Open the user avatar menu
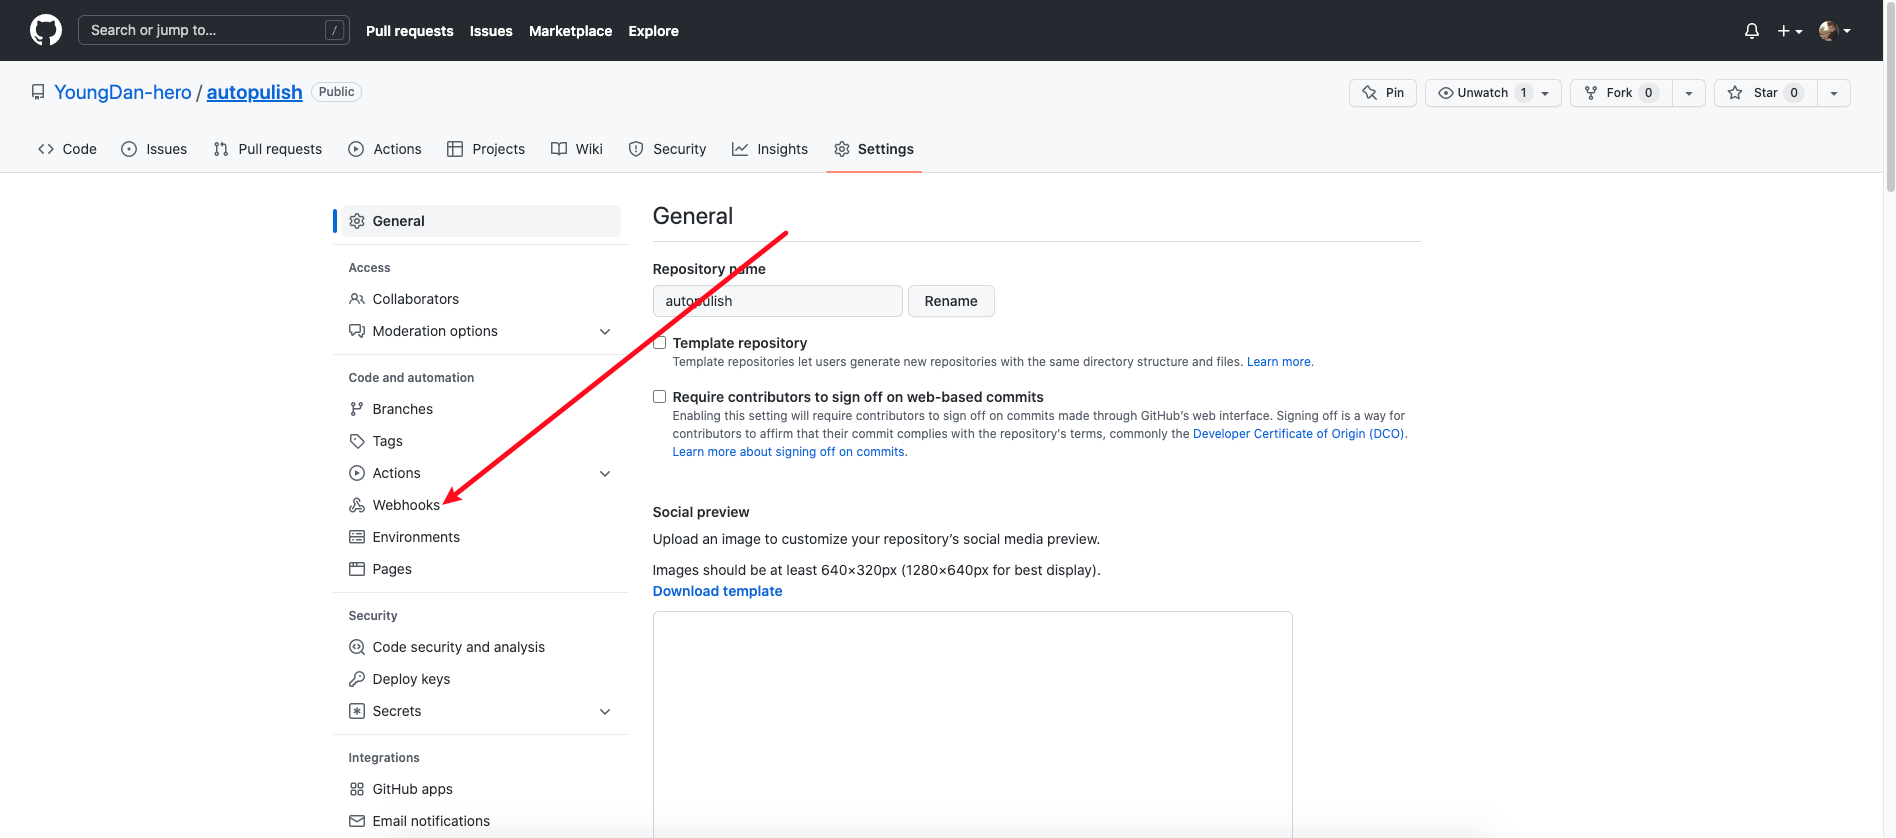 [x=1835, y=31]
